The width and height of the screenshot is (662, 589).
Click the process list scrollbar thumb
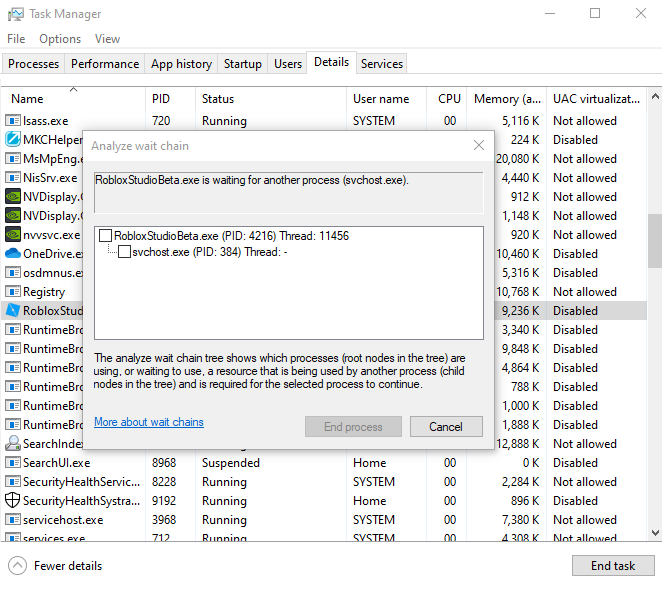(655, 241)
